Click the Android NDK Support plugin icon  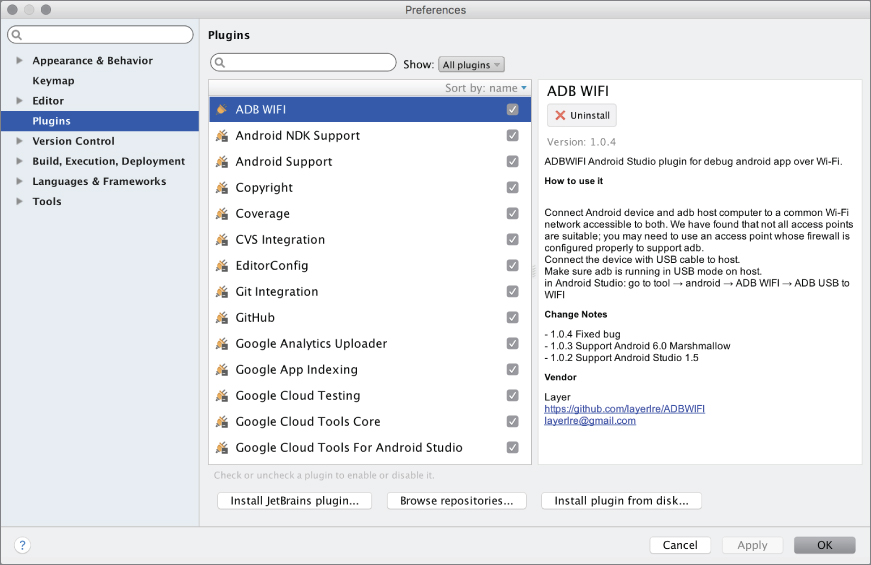pos(222,136)
